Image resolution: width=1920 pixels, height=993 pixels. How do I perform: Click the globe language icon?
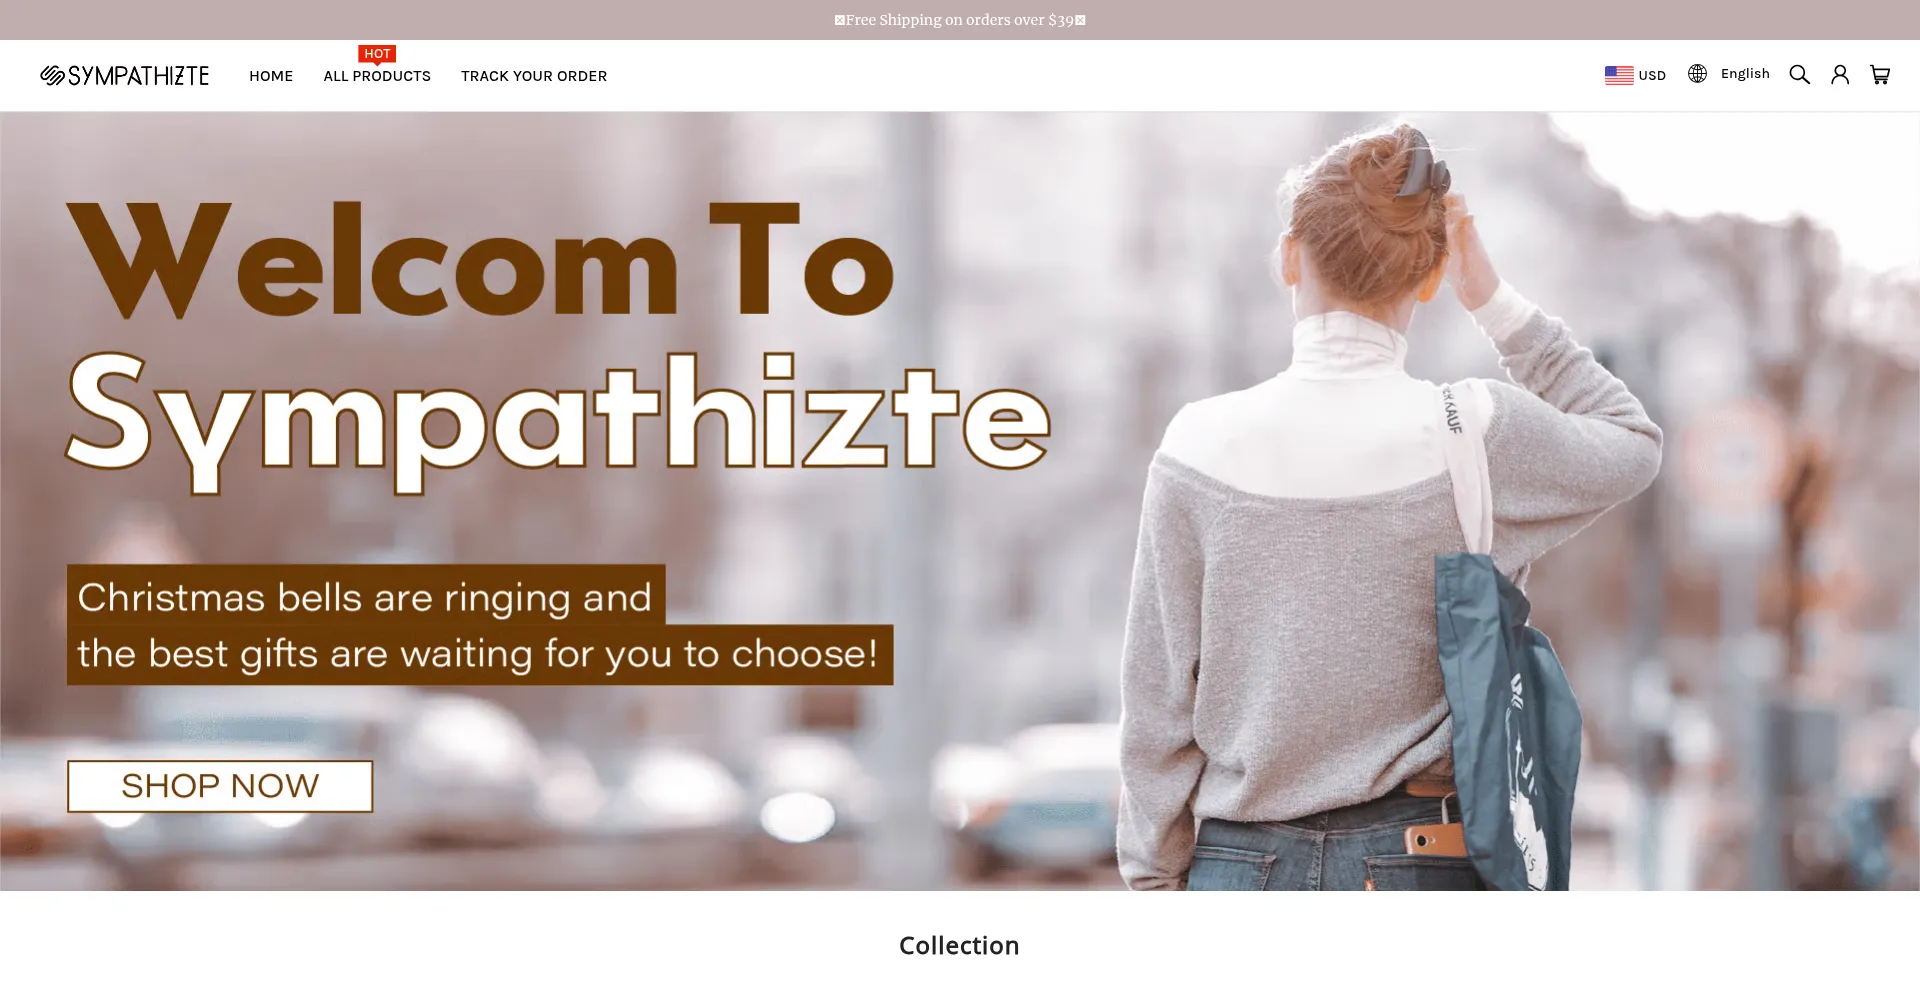[1697, 74]
